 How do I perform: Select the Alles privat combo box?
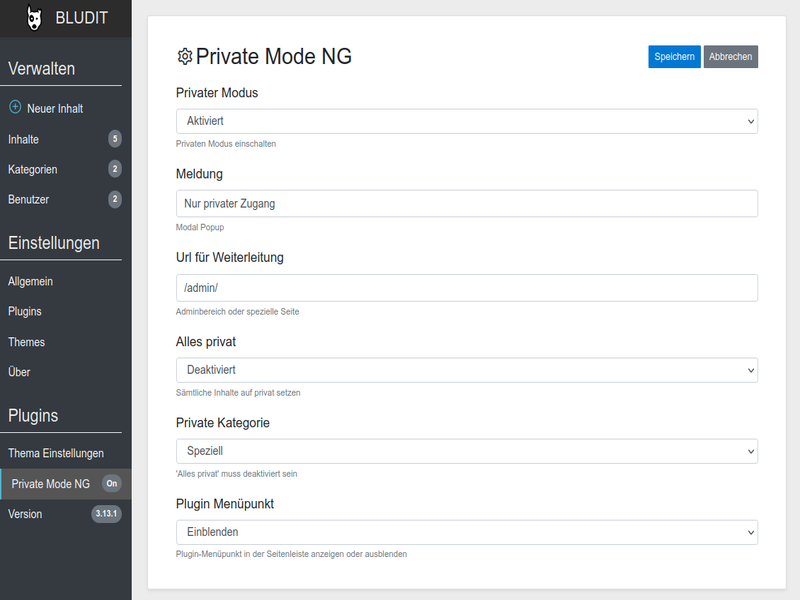click(468, 369)
